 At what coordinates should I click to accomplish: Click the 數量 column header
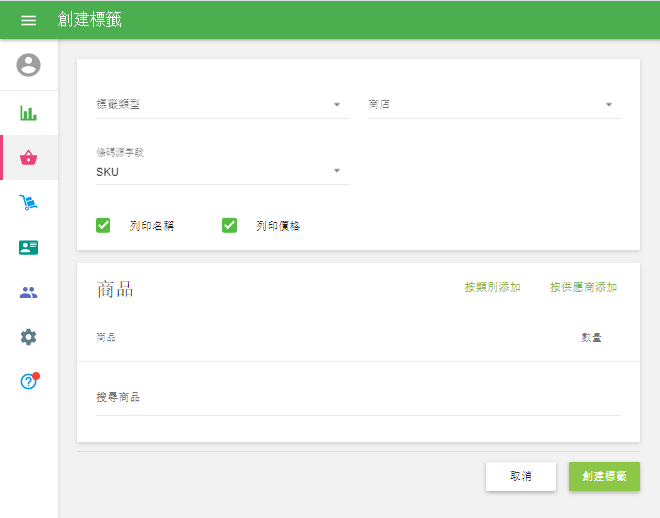click(591, 338)
